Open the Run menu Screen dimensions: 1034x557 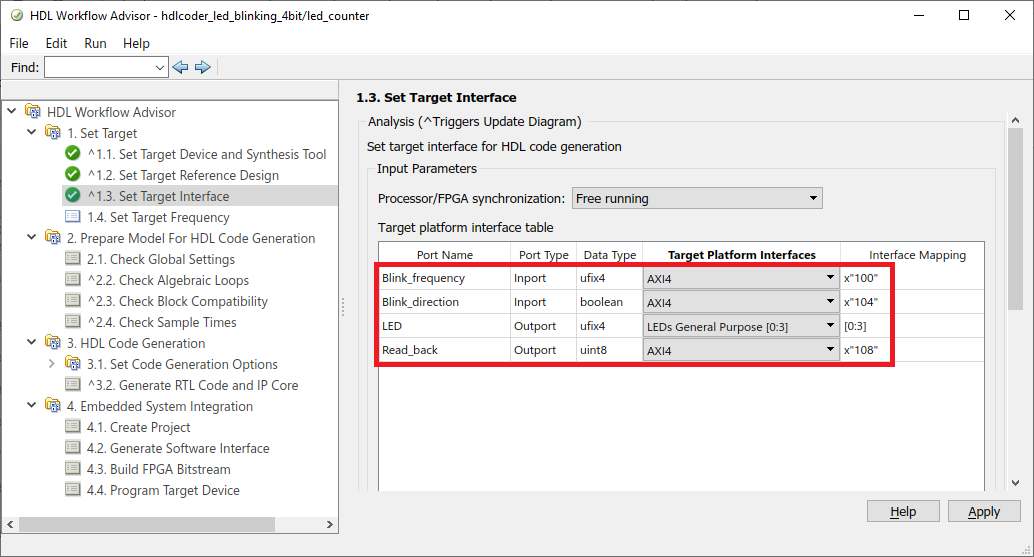click(x=95, y=43)
